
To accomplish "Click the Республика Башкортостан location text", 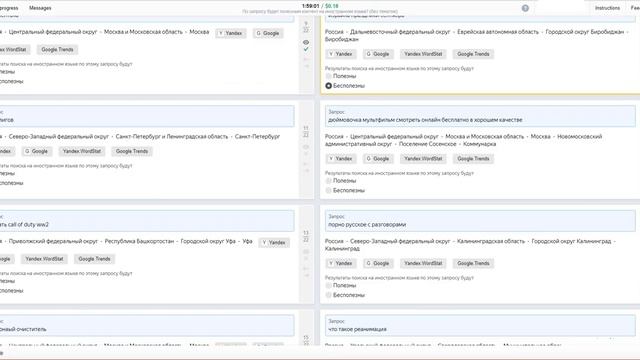I will 139,241.
